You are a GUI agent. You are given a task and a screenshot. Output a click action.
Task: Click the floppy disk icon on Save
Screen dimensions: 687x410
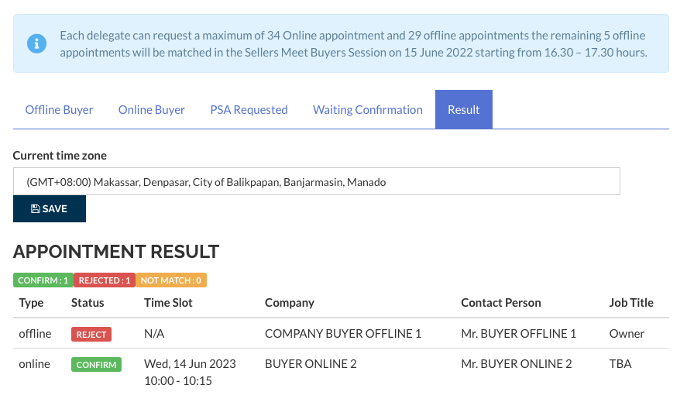click(36, 209)
